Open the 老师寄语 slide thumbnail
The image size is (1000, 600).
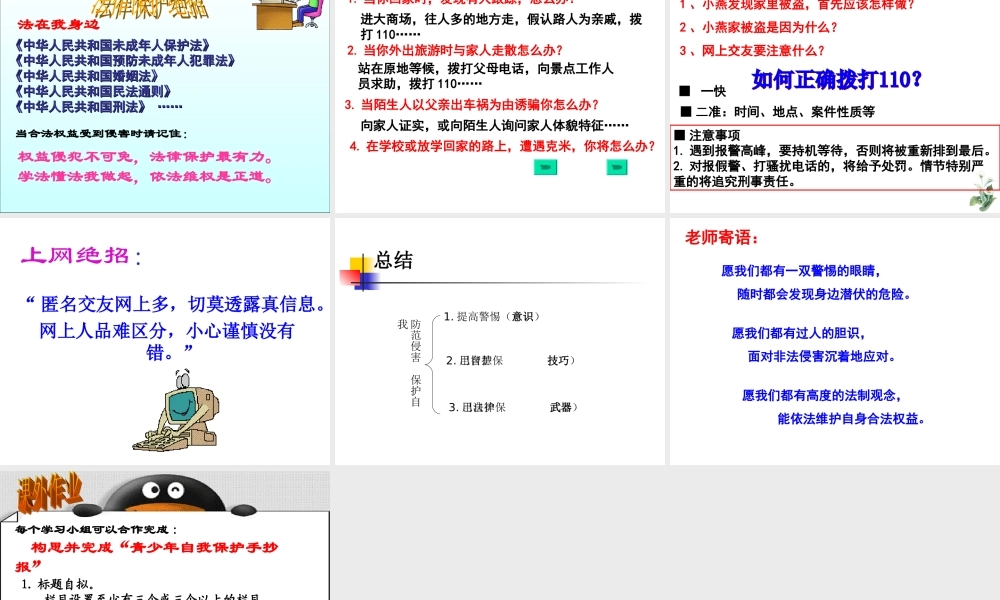[x=835, y=341]
